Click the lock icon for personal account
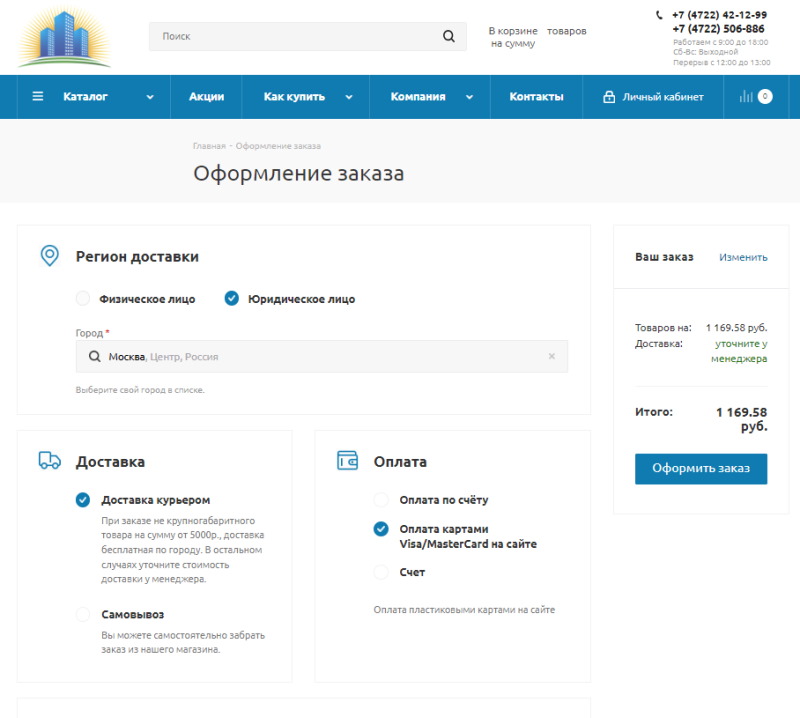The width and height of the screenshot is (800, 718). pyautogui.click(x=609, y=97)
